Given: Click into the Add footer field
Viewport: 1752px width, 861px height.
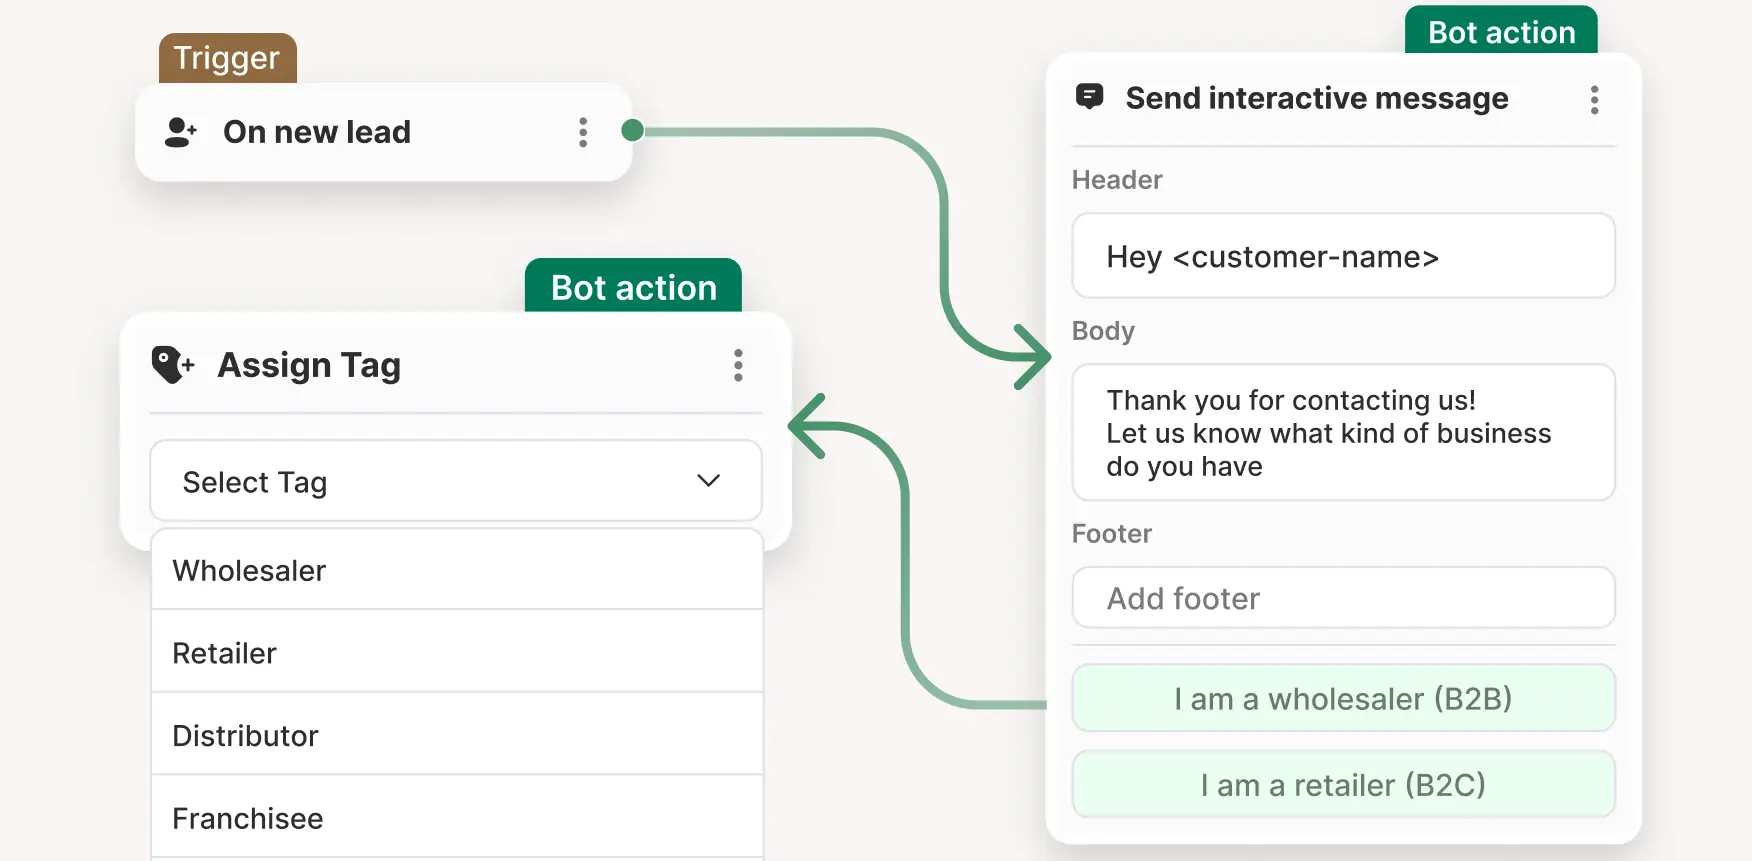Looking at the screenshot, I should [x=1342, y=598].
